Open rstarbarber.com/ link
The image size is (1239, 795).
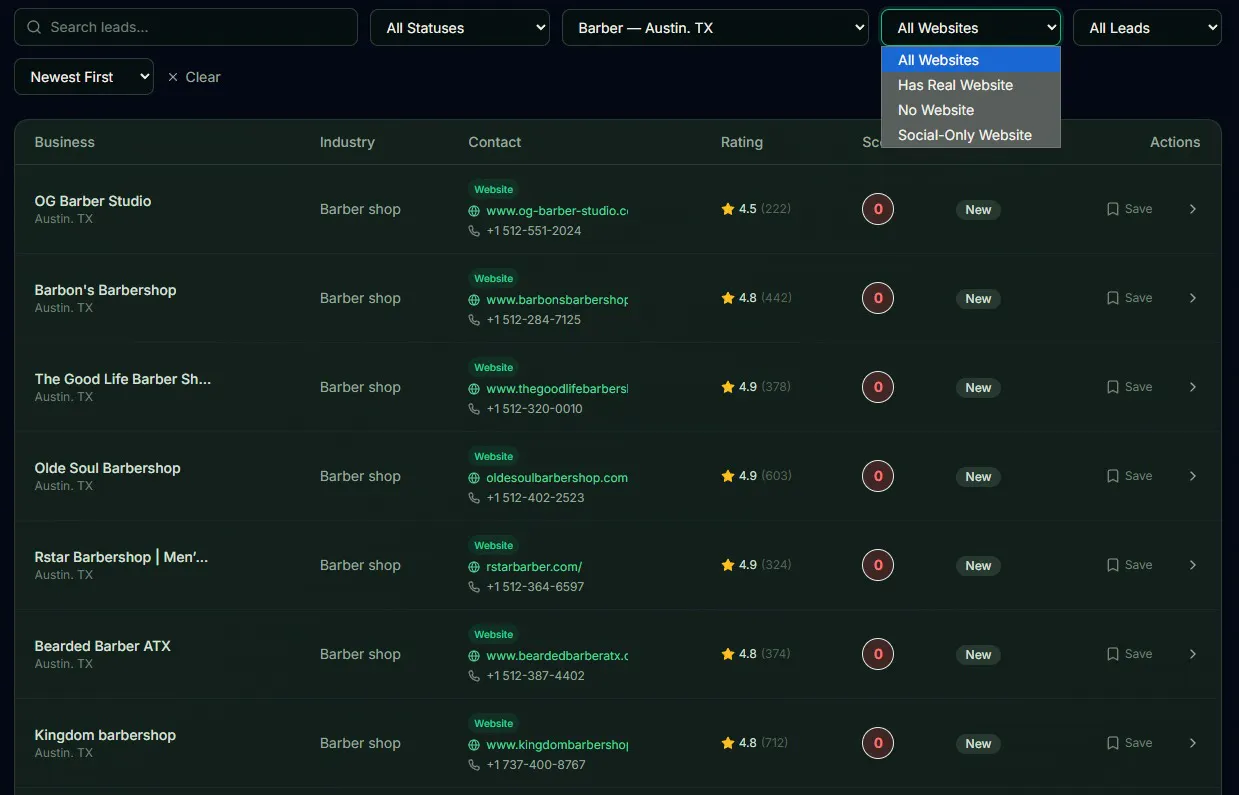534,567
